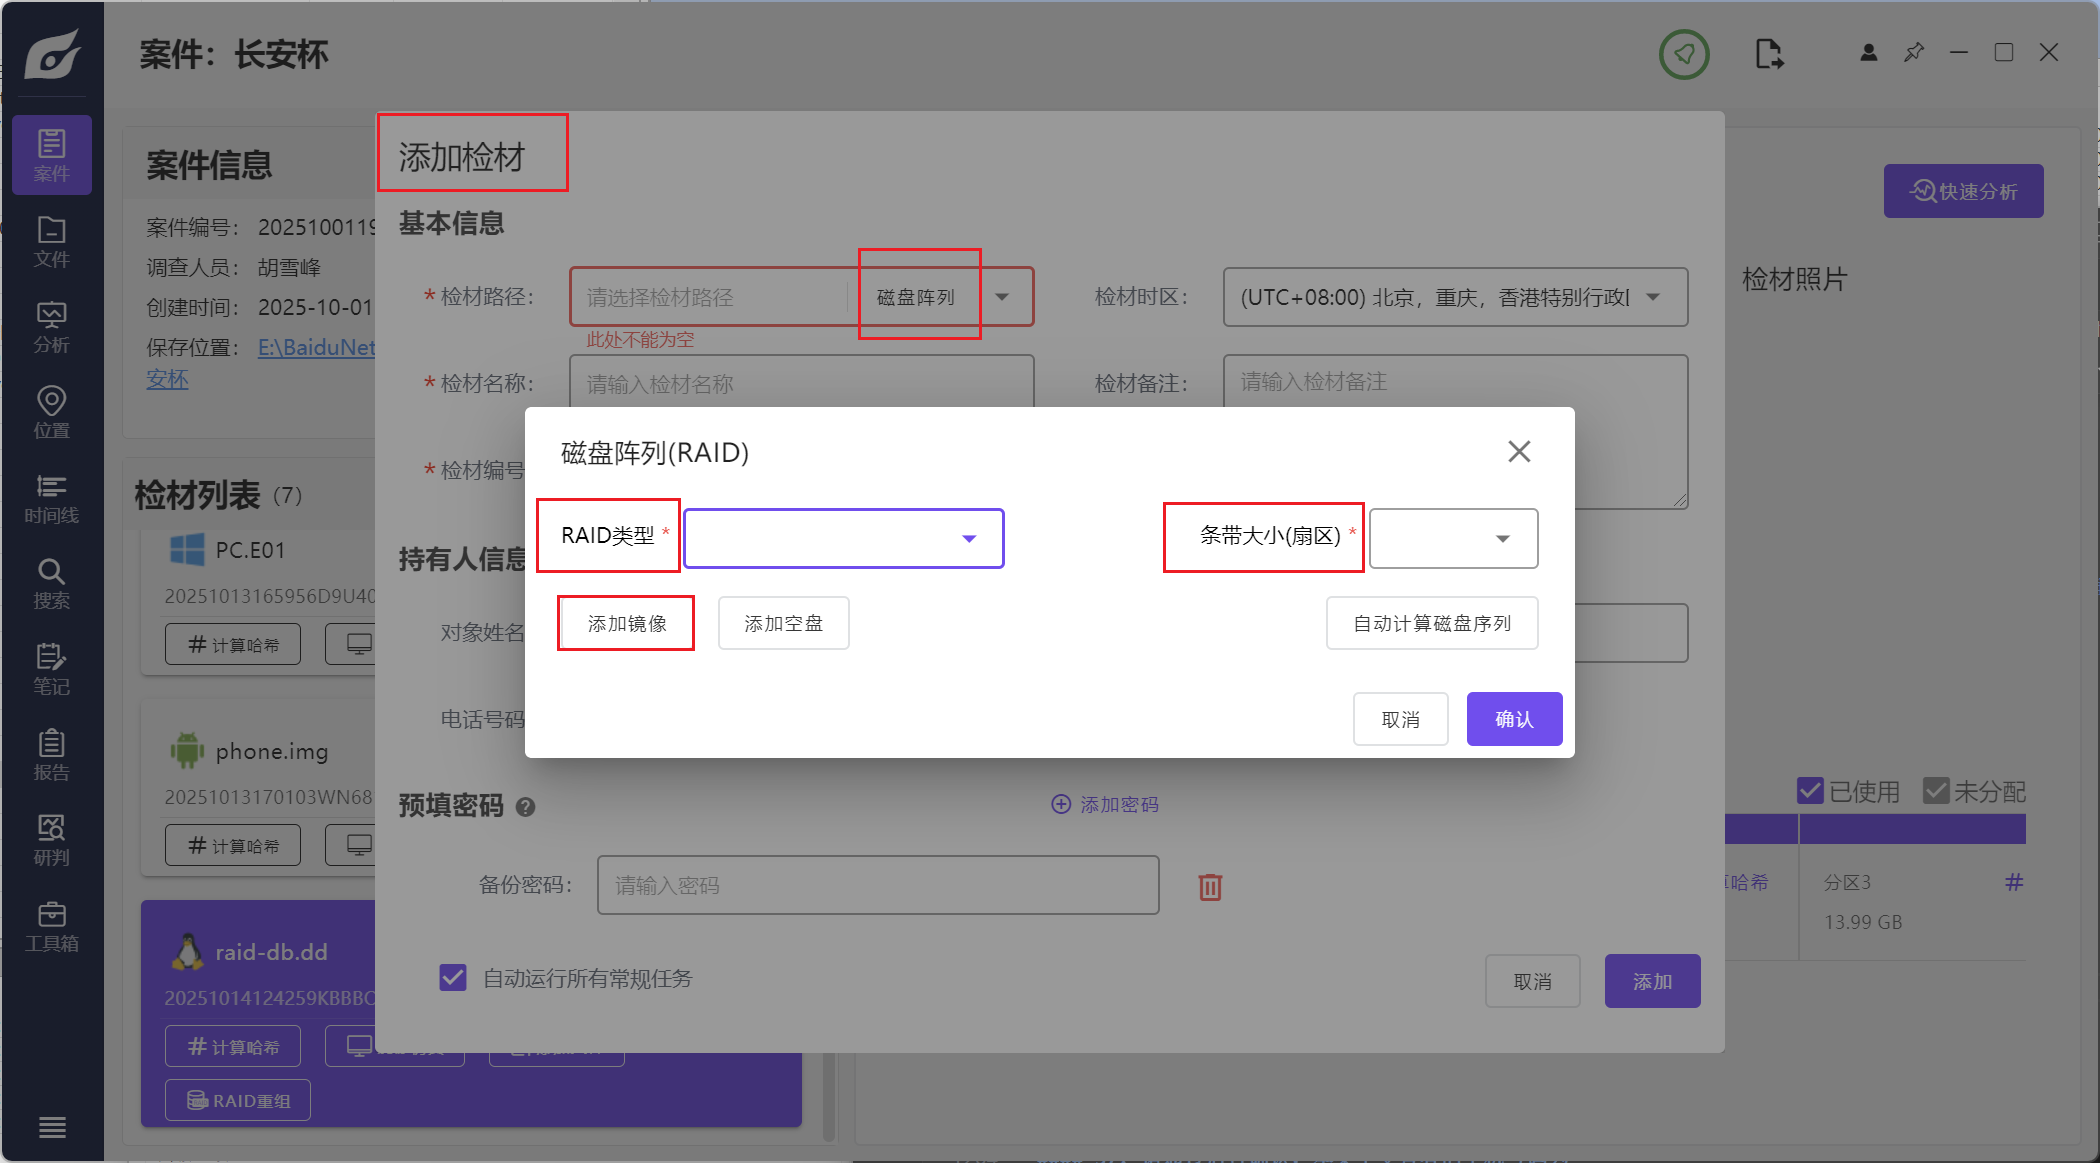2100x1163 pixels.
Task: Click the 添加镜像 button
Action: [x=625, y=622]
